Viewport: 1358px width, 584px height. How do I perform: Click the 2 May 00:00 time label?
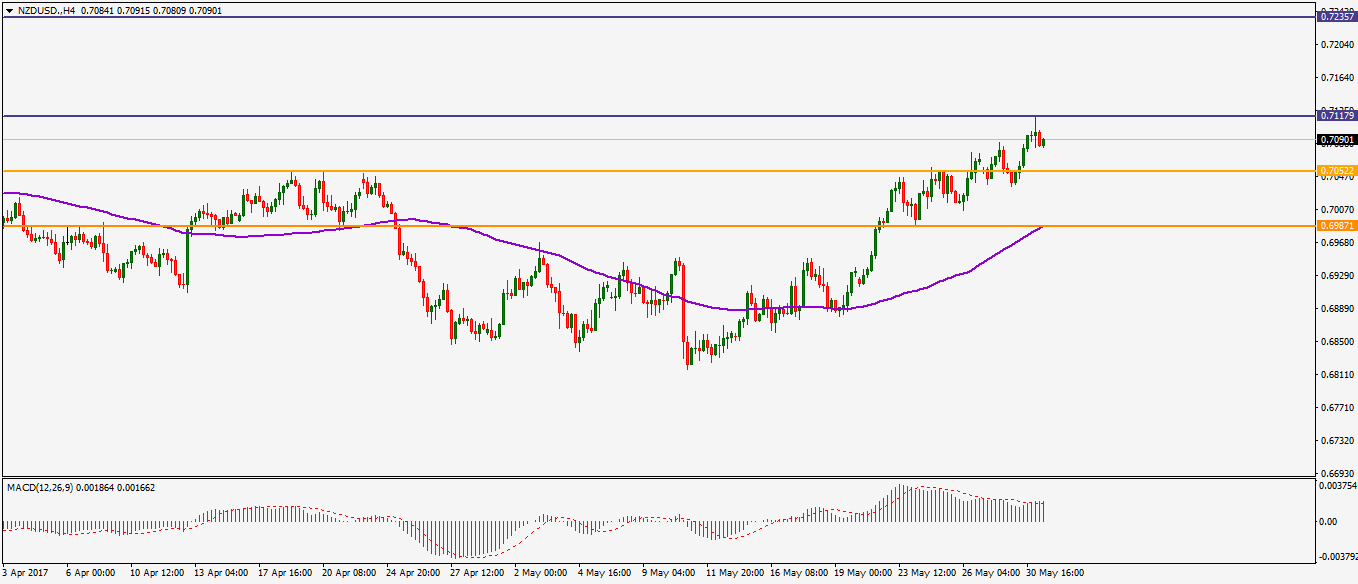pyautogui.click(x=541, y=573)
